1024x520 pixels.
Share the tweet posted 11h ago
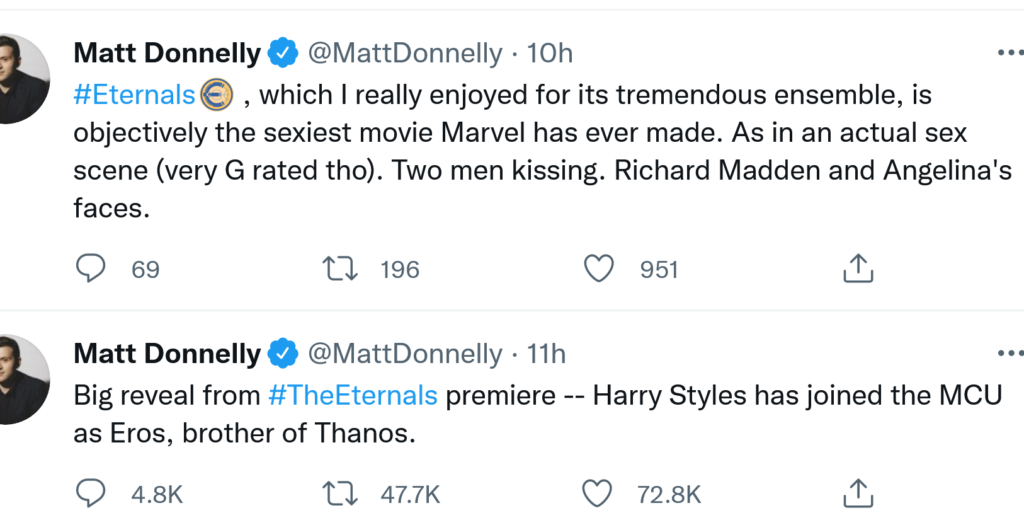click(x=859, y=493)
